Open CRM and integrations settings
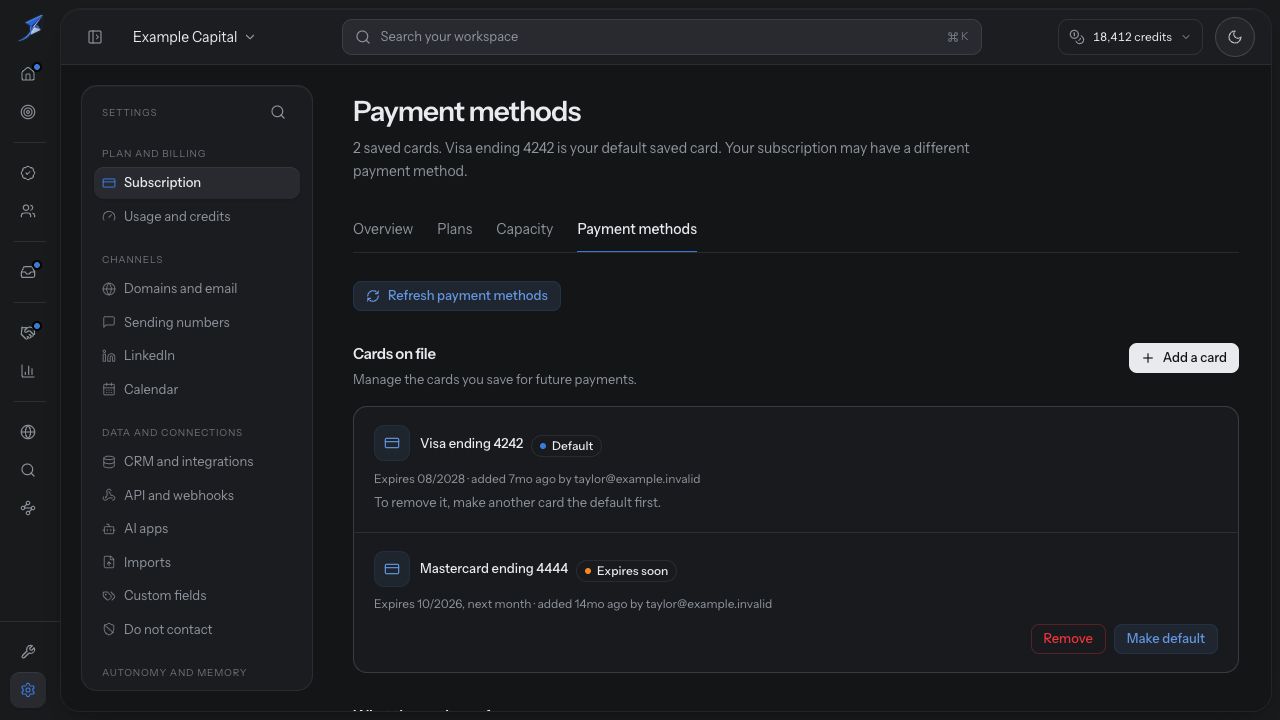1280x720 pixels. (x=197, y=462)
